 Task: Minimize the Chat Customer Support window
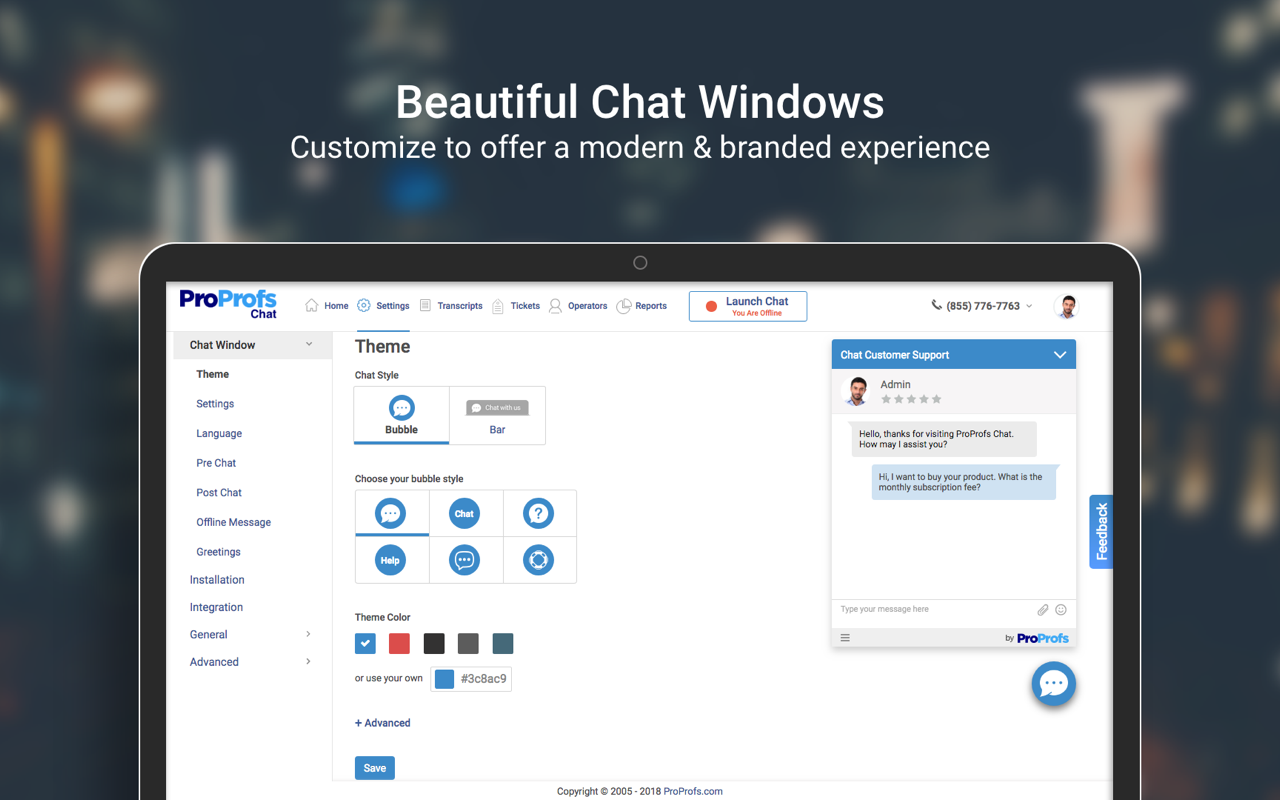1060,355
